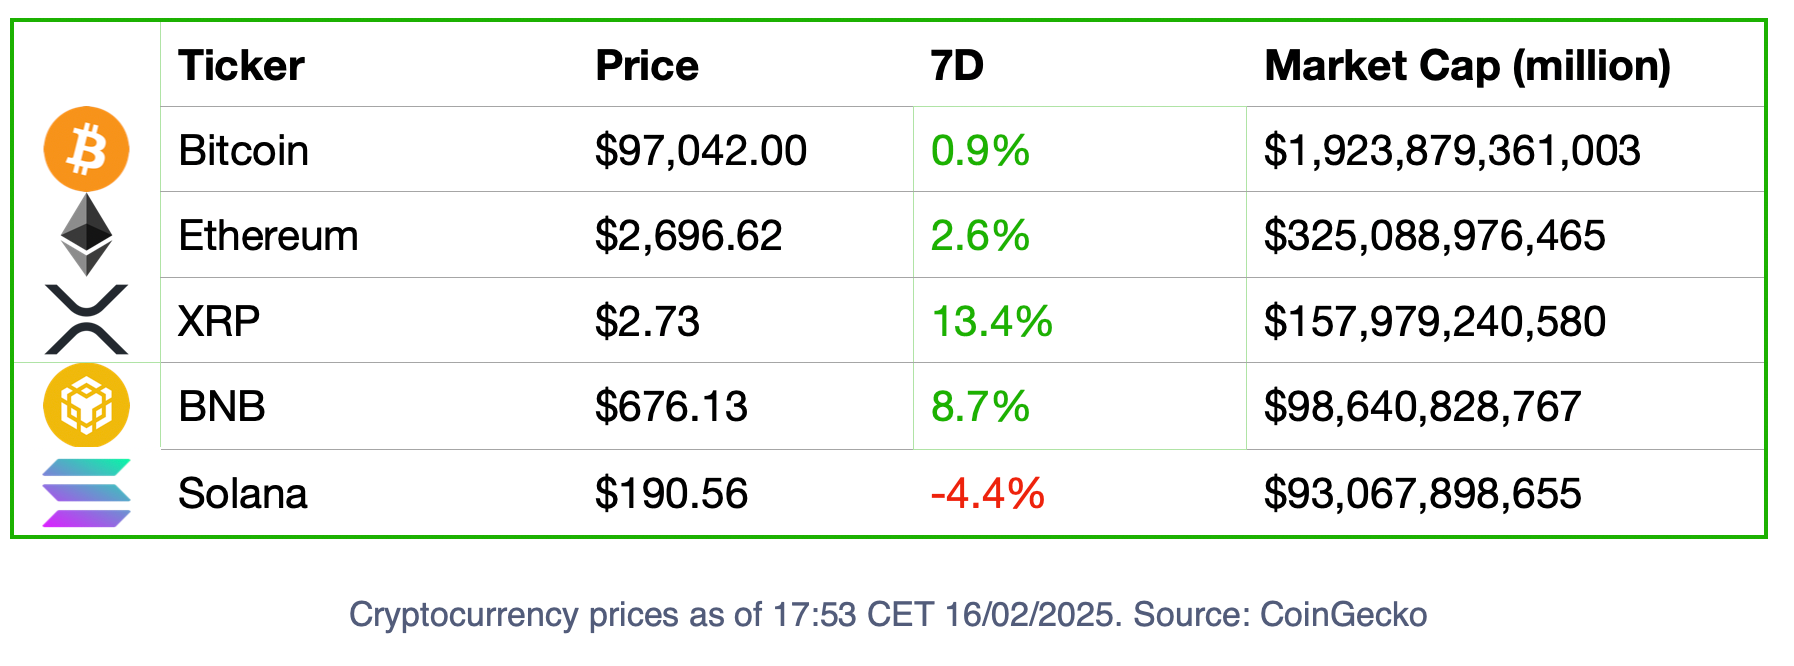The height and width of the screenshot is (666, 1794).
Task: Select the Market Cap (million) column header
Action: [1467, 66]
